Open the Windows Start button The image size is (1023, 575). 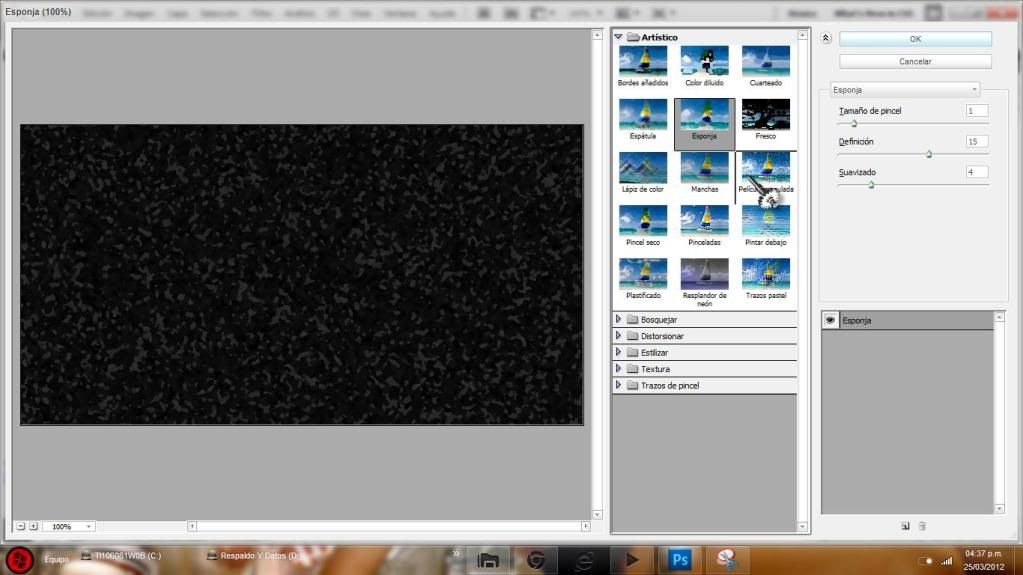(x=20, y=560)
